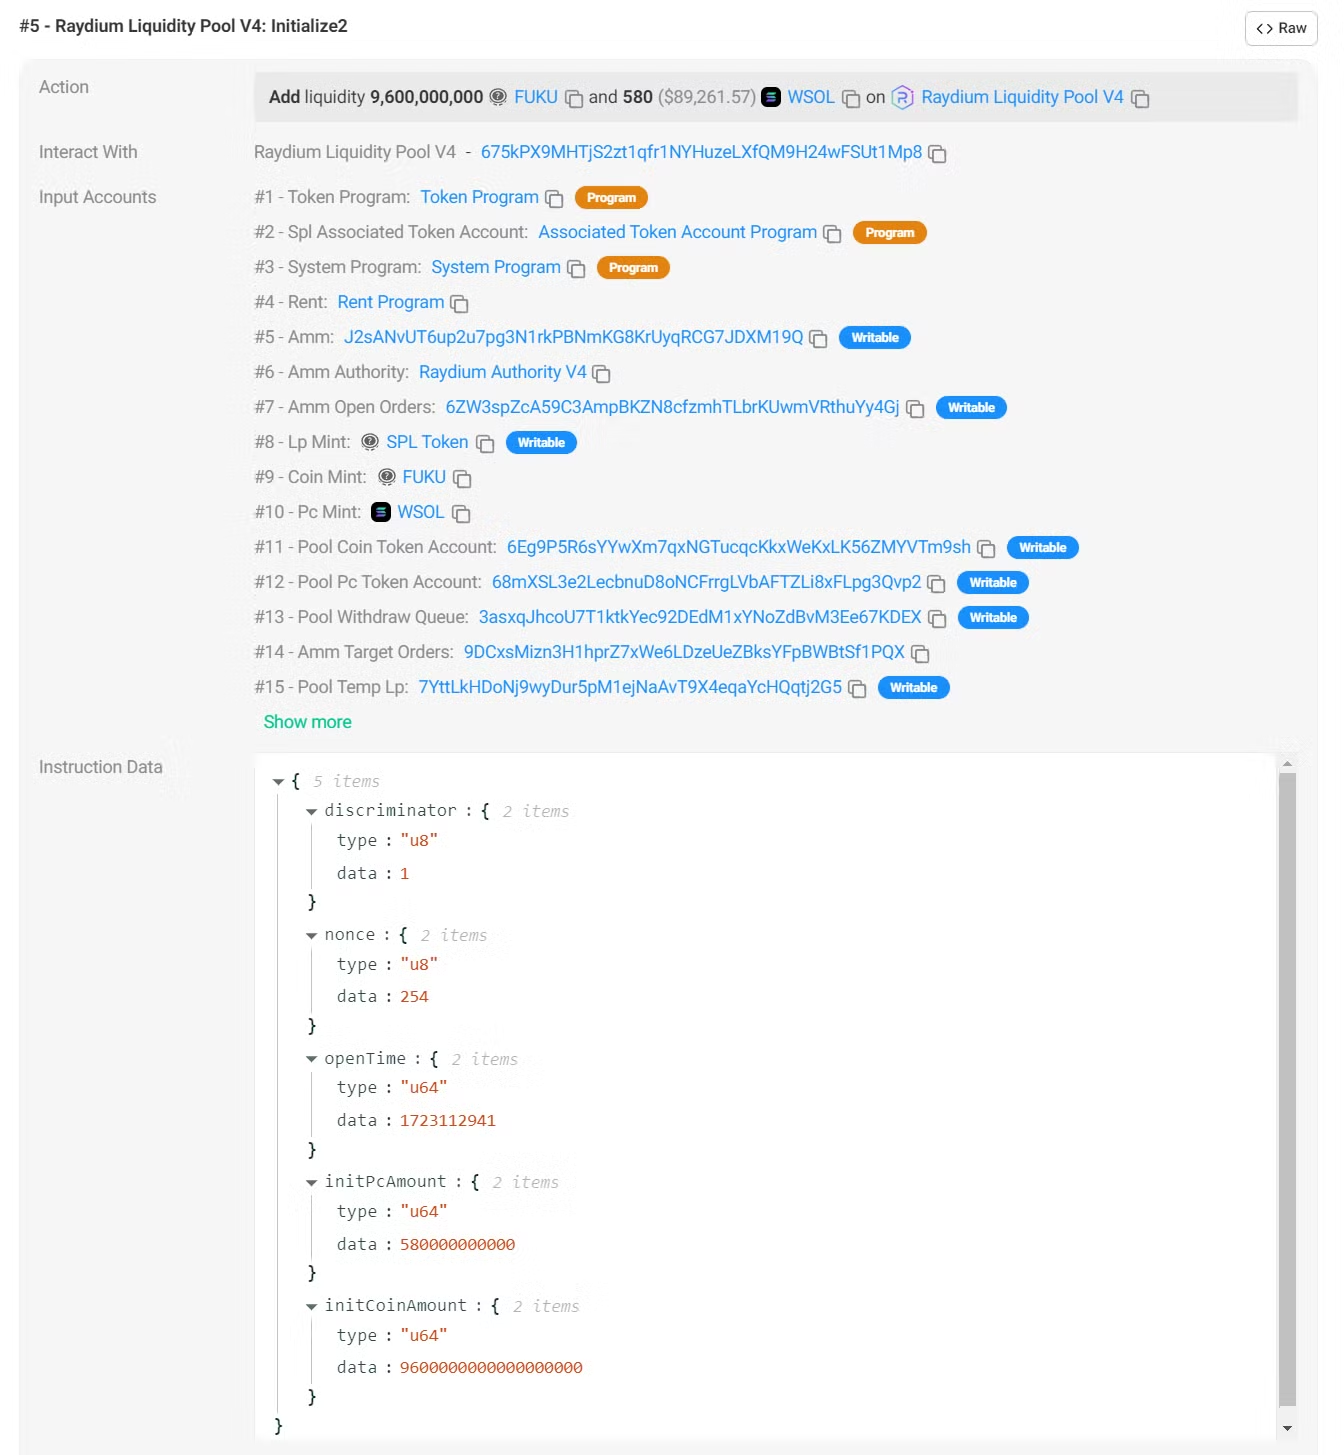1344x1455 pixels.
Task: Select the initPcAmount data value 580000000000
Action: (x=458, y=1245)
